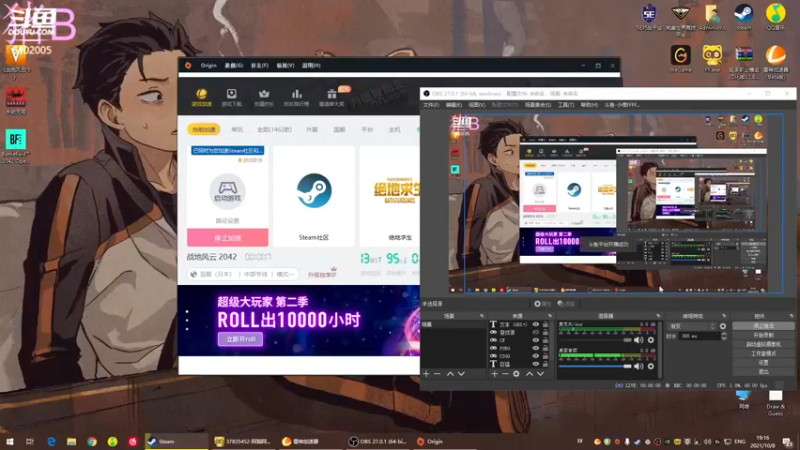Click the OBS source 属性 gear button
Viewport: 800px width, 450px height.
point(542,304)
